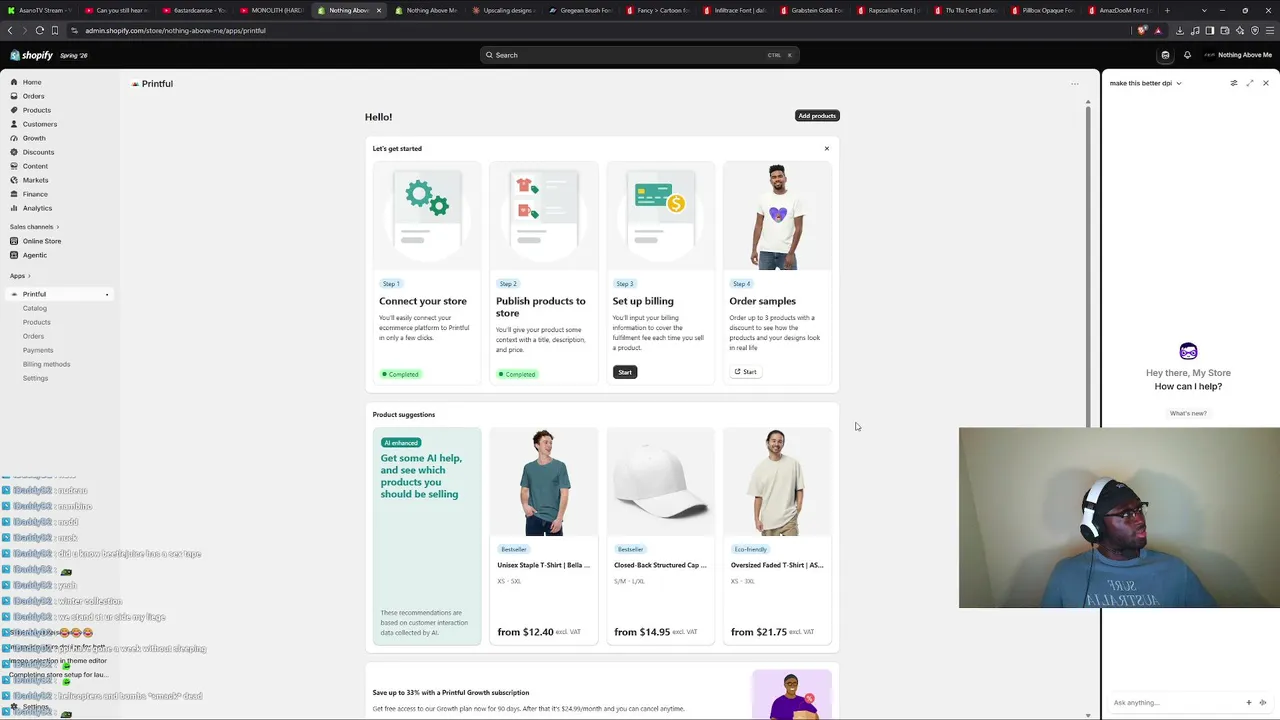Screen dimensions: 1280x720
Task: Click the browser address bar URL
Action: click(175, 30)
